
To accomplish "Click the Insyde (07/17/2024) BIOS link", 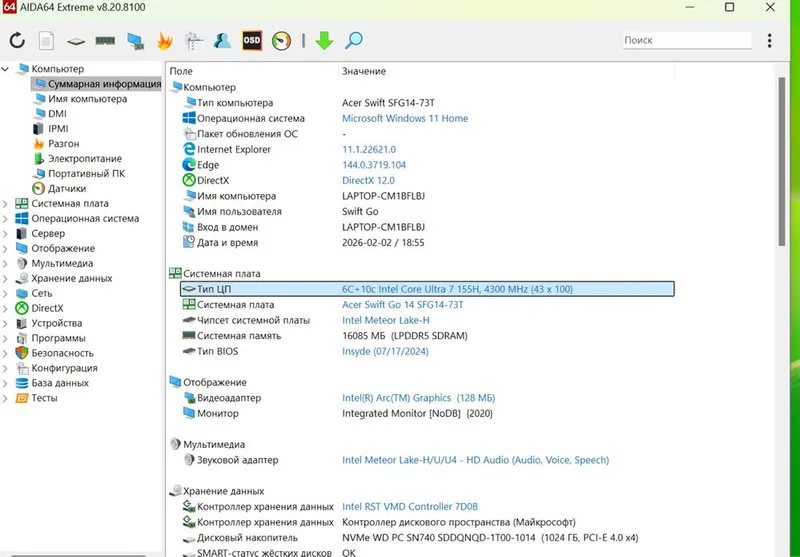I will point(385,351).
